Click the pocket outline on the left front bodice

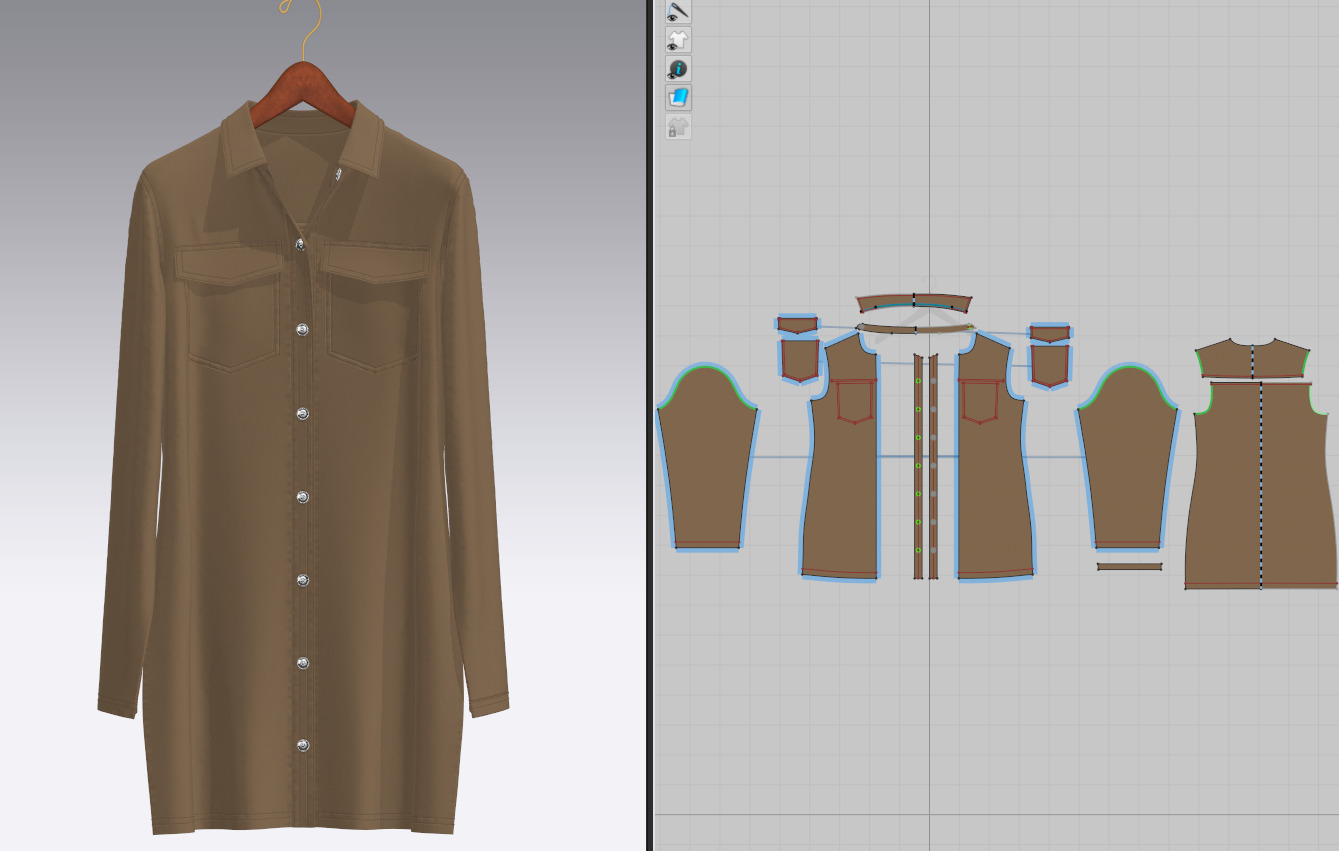855,401
